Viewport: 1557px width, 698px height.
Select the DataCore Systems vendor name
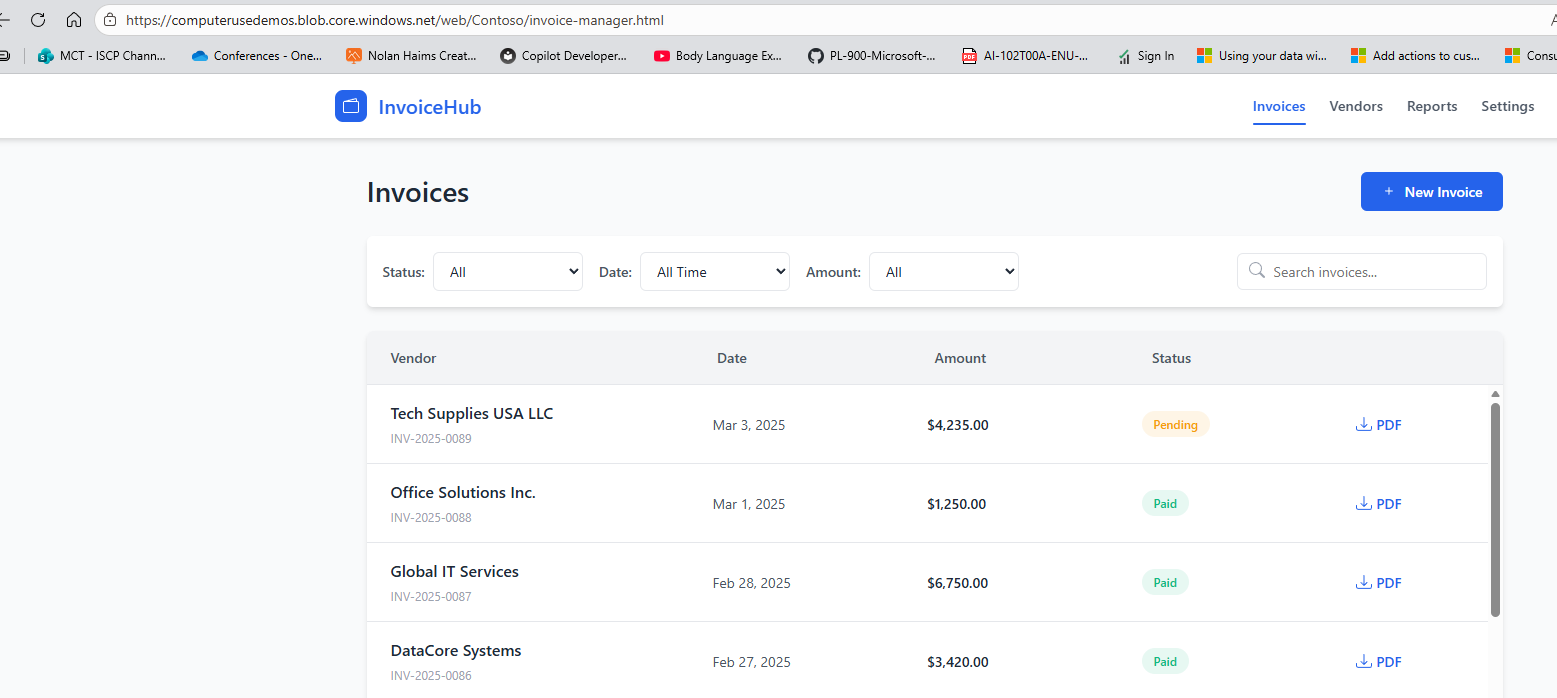click(456, 651)
